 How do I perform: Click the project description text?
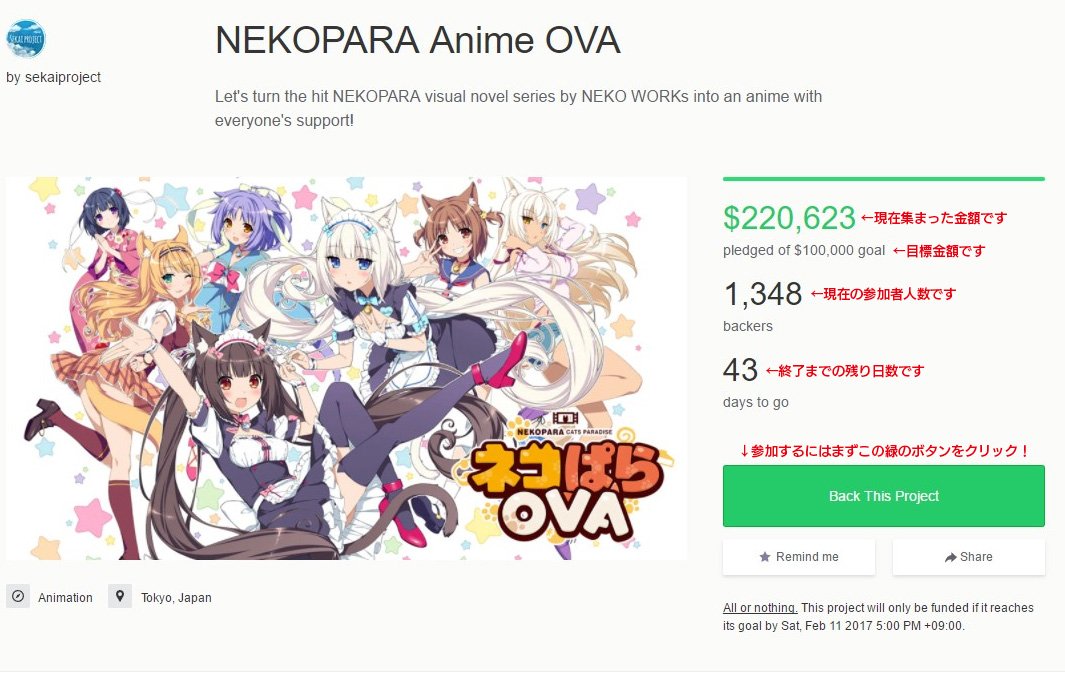[518, 109]
